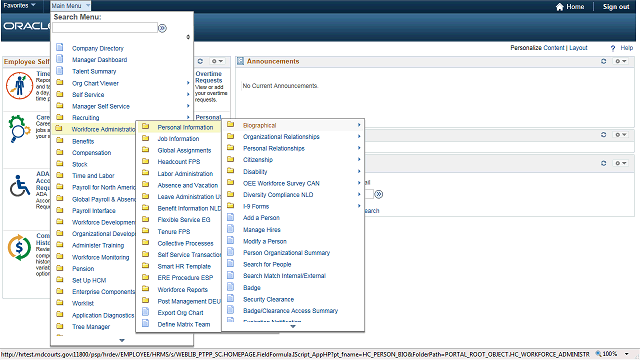Click the Personalize Layout link
This screenshot has width=640, height=360.
[578, 48]
